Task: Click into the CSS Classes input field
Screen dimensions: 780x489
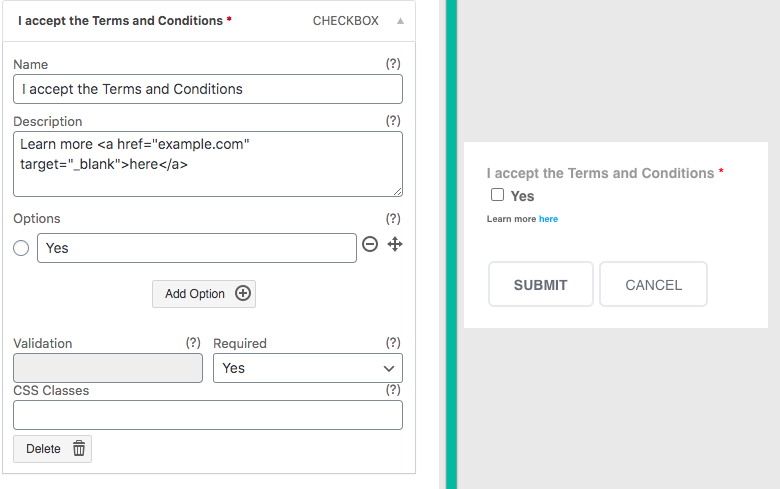Action: tap(208, 415)
